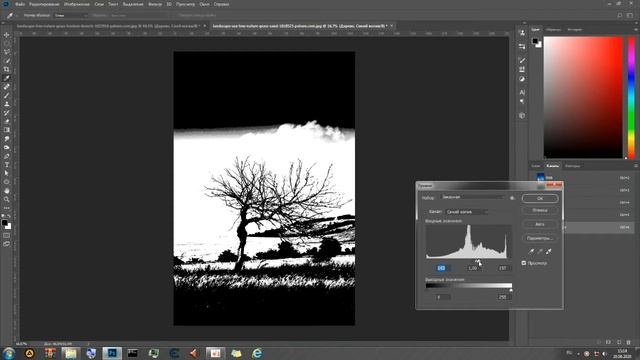Open the Paragraph panel icon

[522, 101]
